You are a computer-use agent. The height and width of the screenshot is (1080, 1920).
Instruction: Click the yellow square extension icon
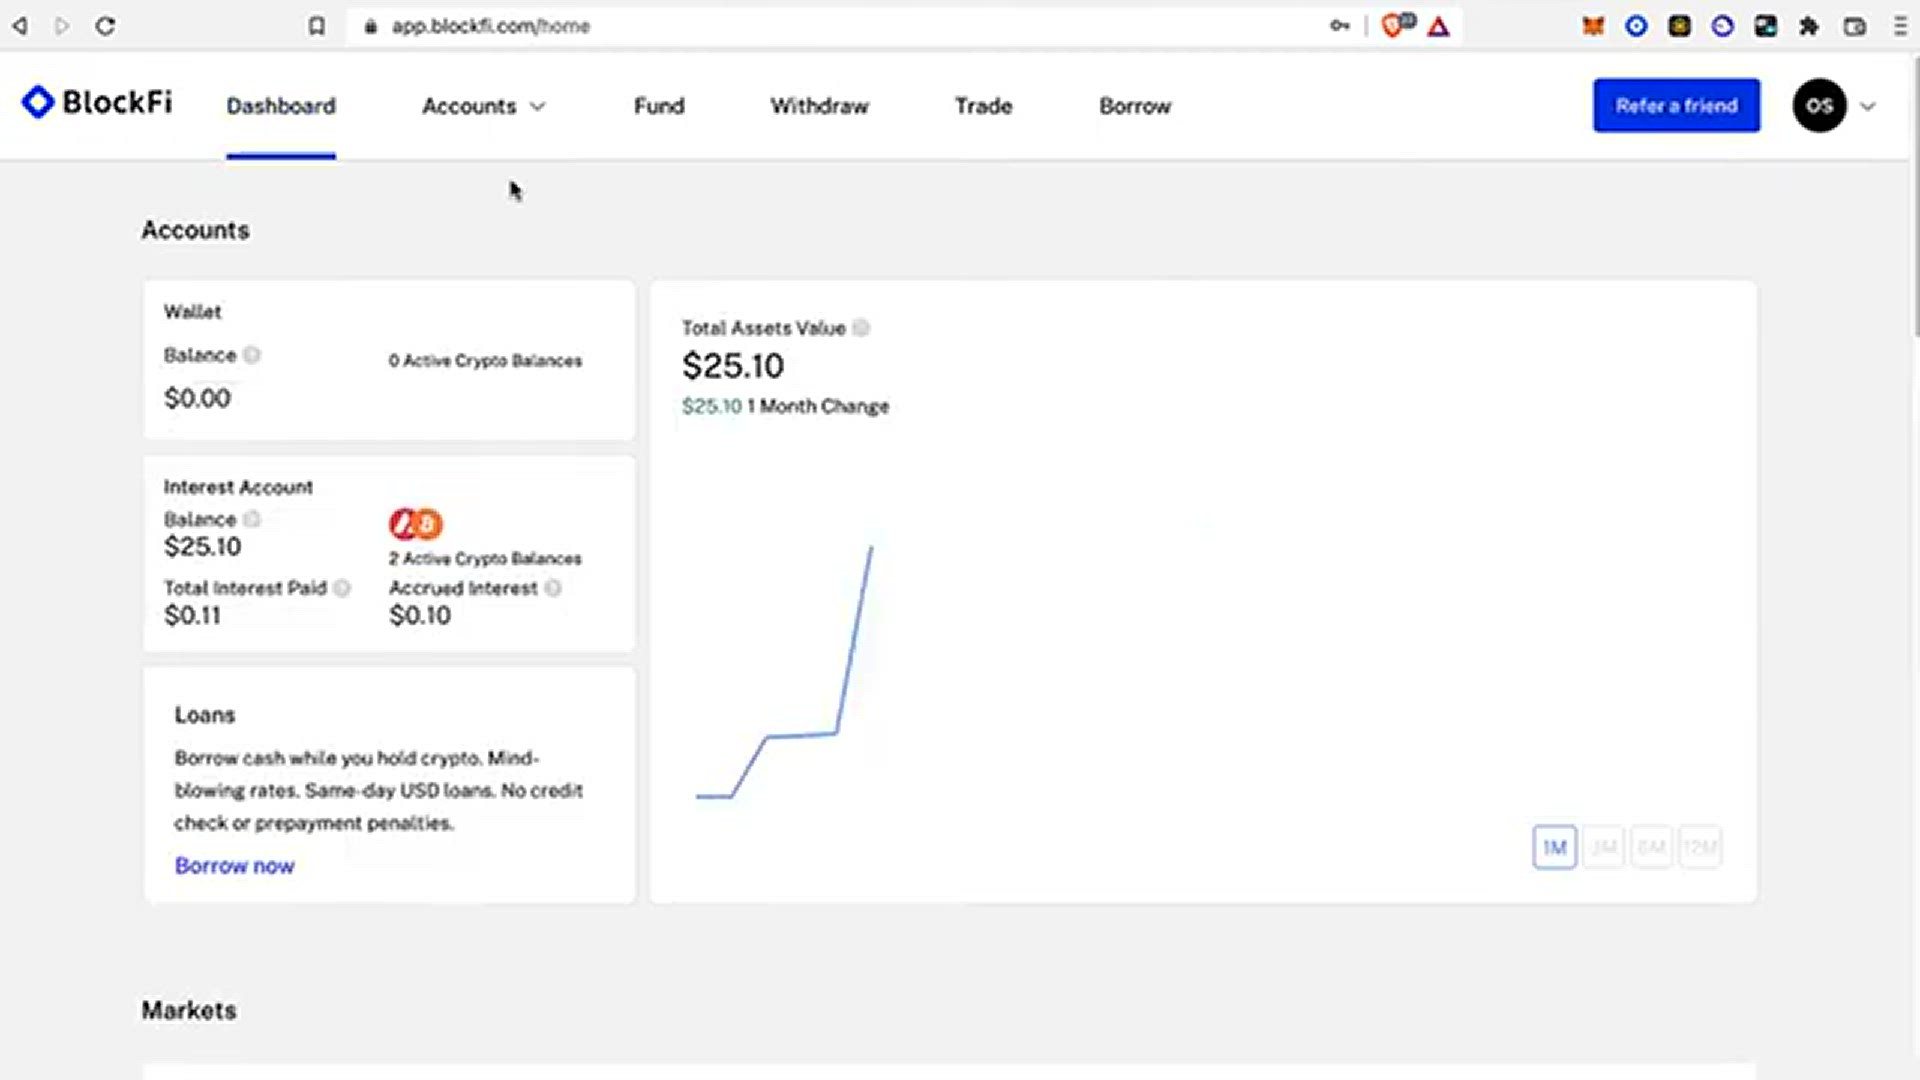point(1679,26)
